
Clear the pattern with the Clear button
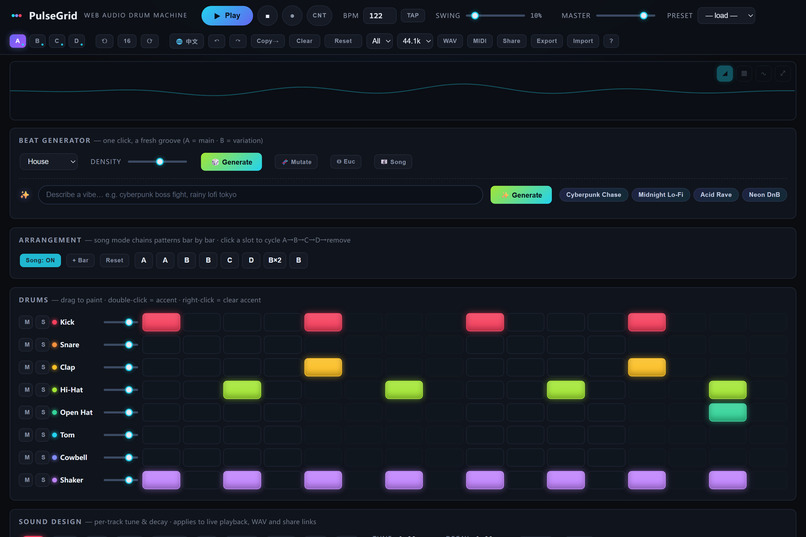tap(304, 41)
